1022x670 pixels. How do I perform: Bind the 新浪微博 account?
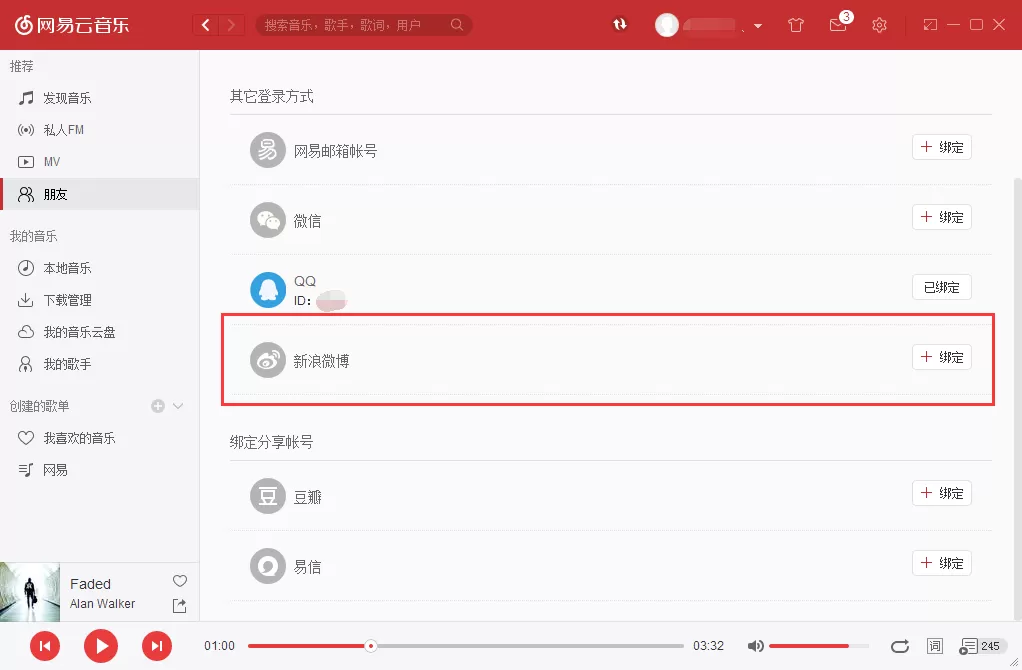(x=942, y=357)
